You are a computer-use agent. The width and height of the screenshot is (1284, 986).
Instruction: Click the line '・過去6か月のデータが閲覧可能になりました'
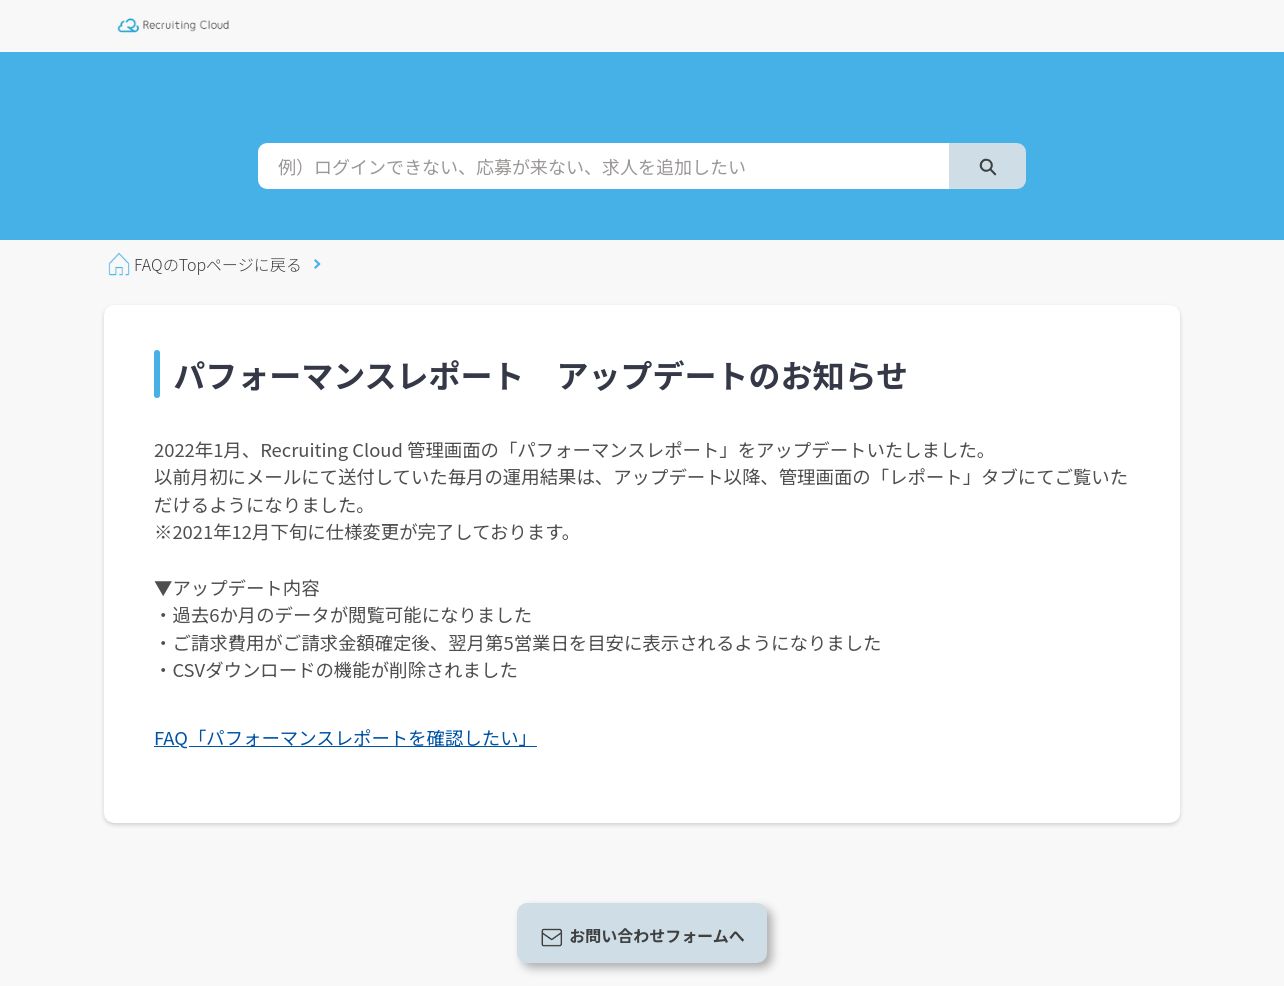pos(343,615)
